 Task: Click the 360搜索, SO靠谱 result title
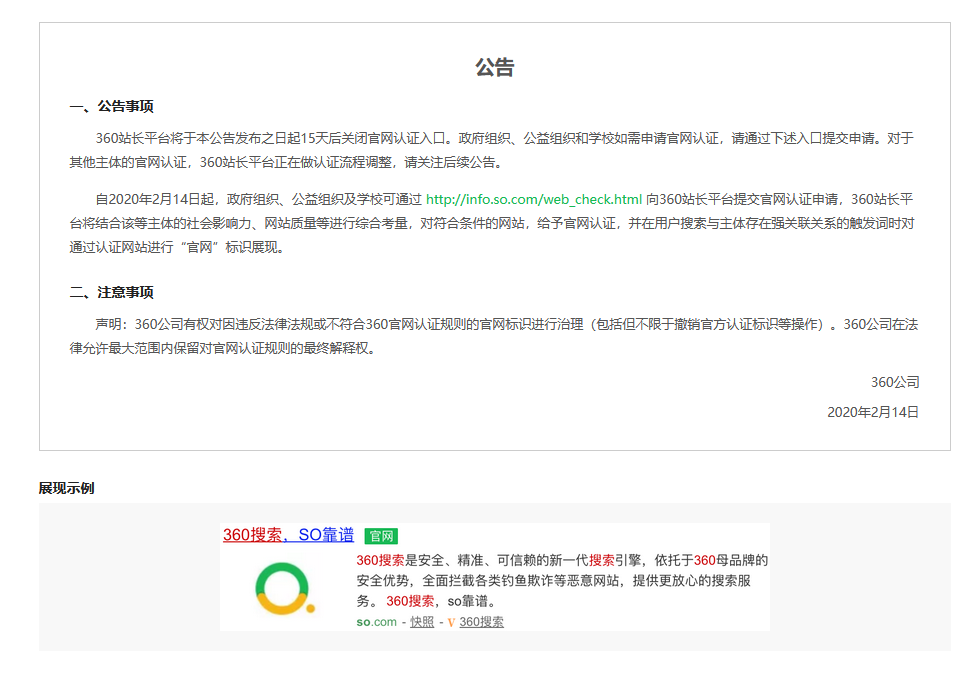(288, 535)
